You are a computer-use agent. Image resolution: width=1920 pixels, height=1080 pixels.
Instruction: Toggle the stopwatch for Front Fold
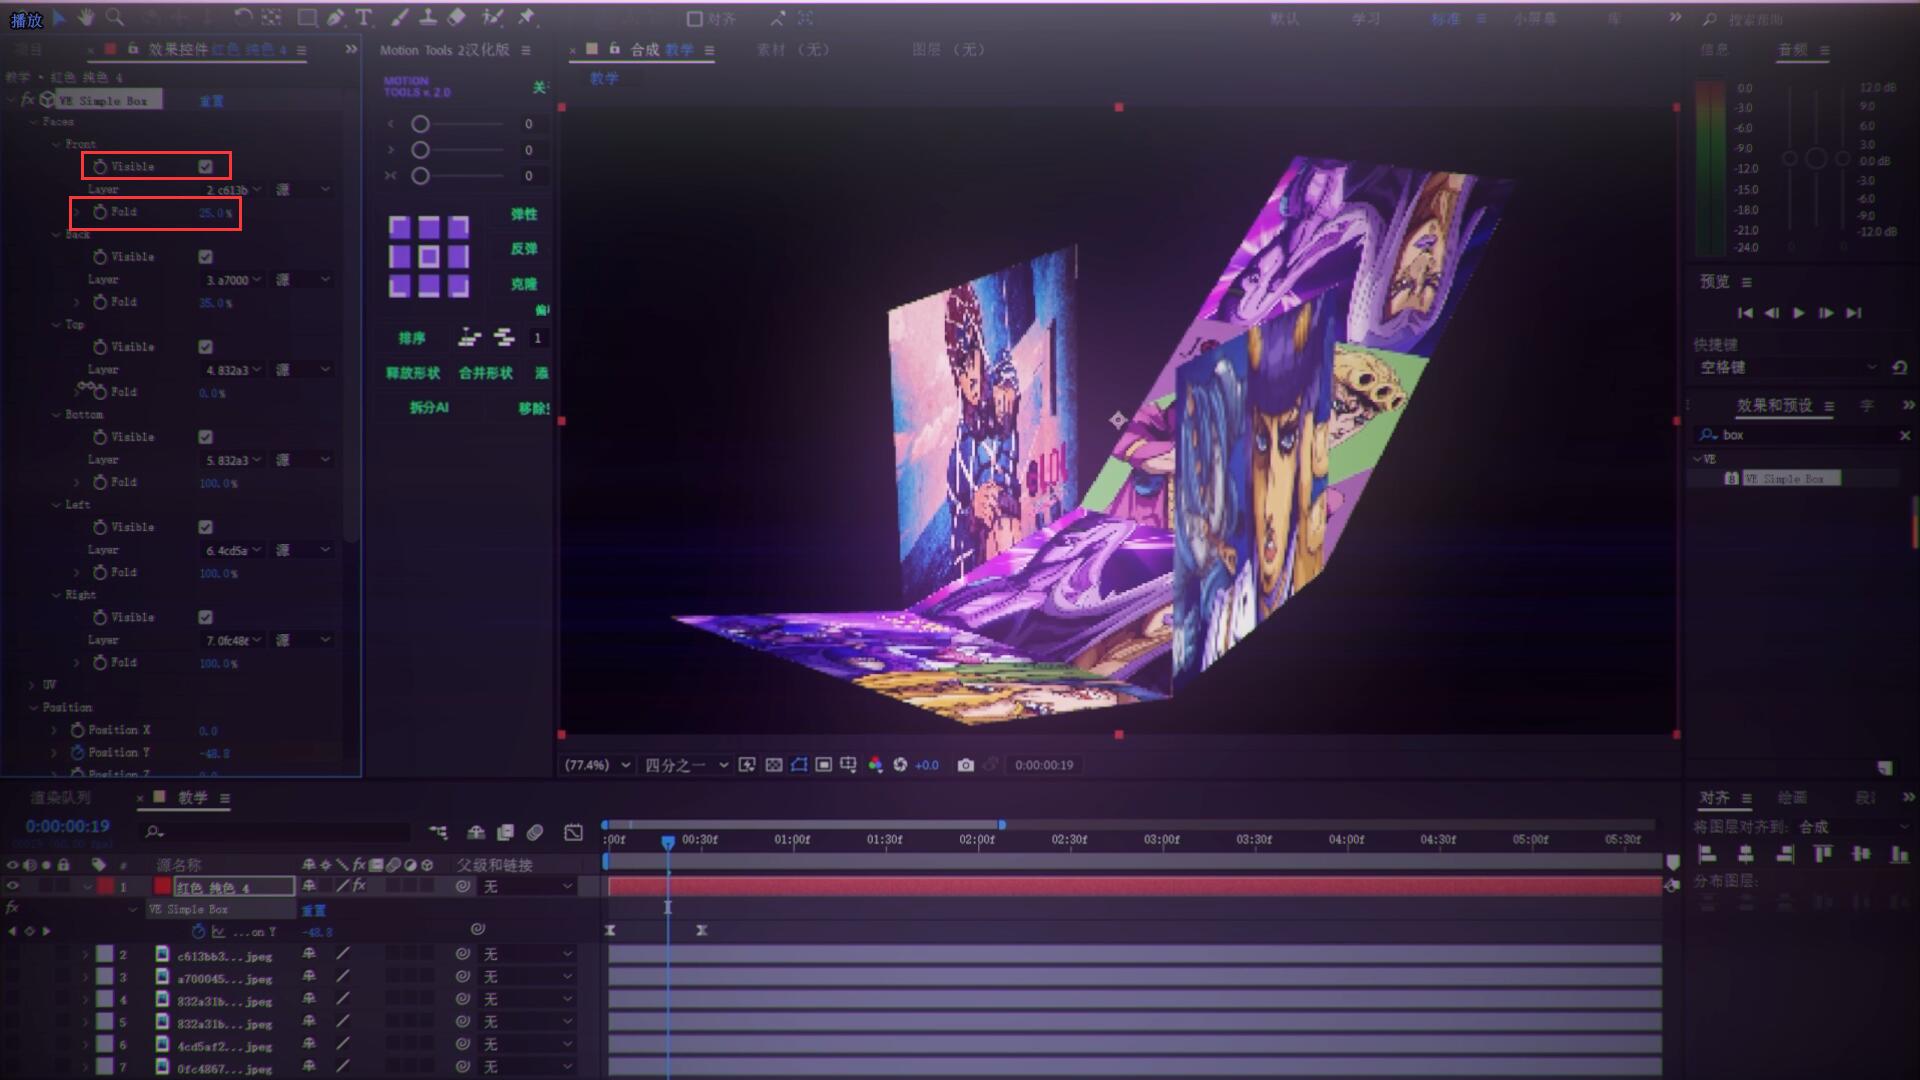tap(100, 212)
